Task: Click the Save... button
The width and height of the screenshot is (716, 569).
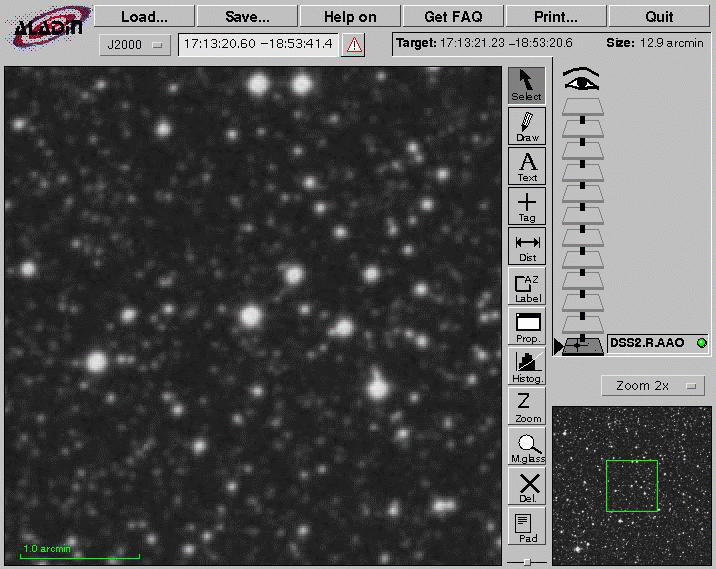Action: (247, 16)
